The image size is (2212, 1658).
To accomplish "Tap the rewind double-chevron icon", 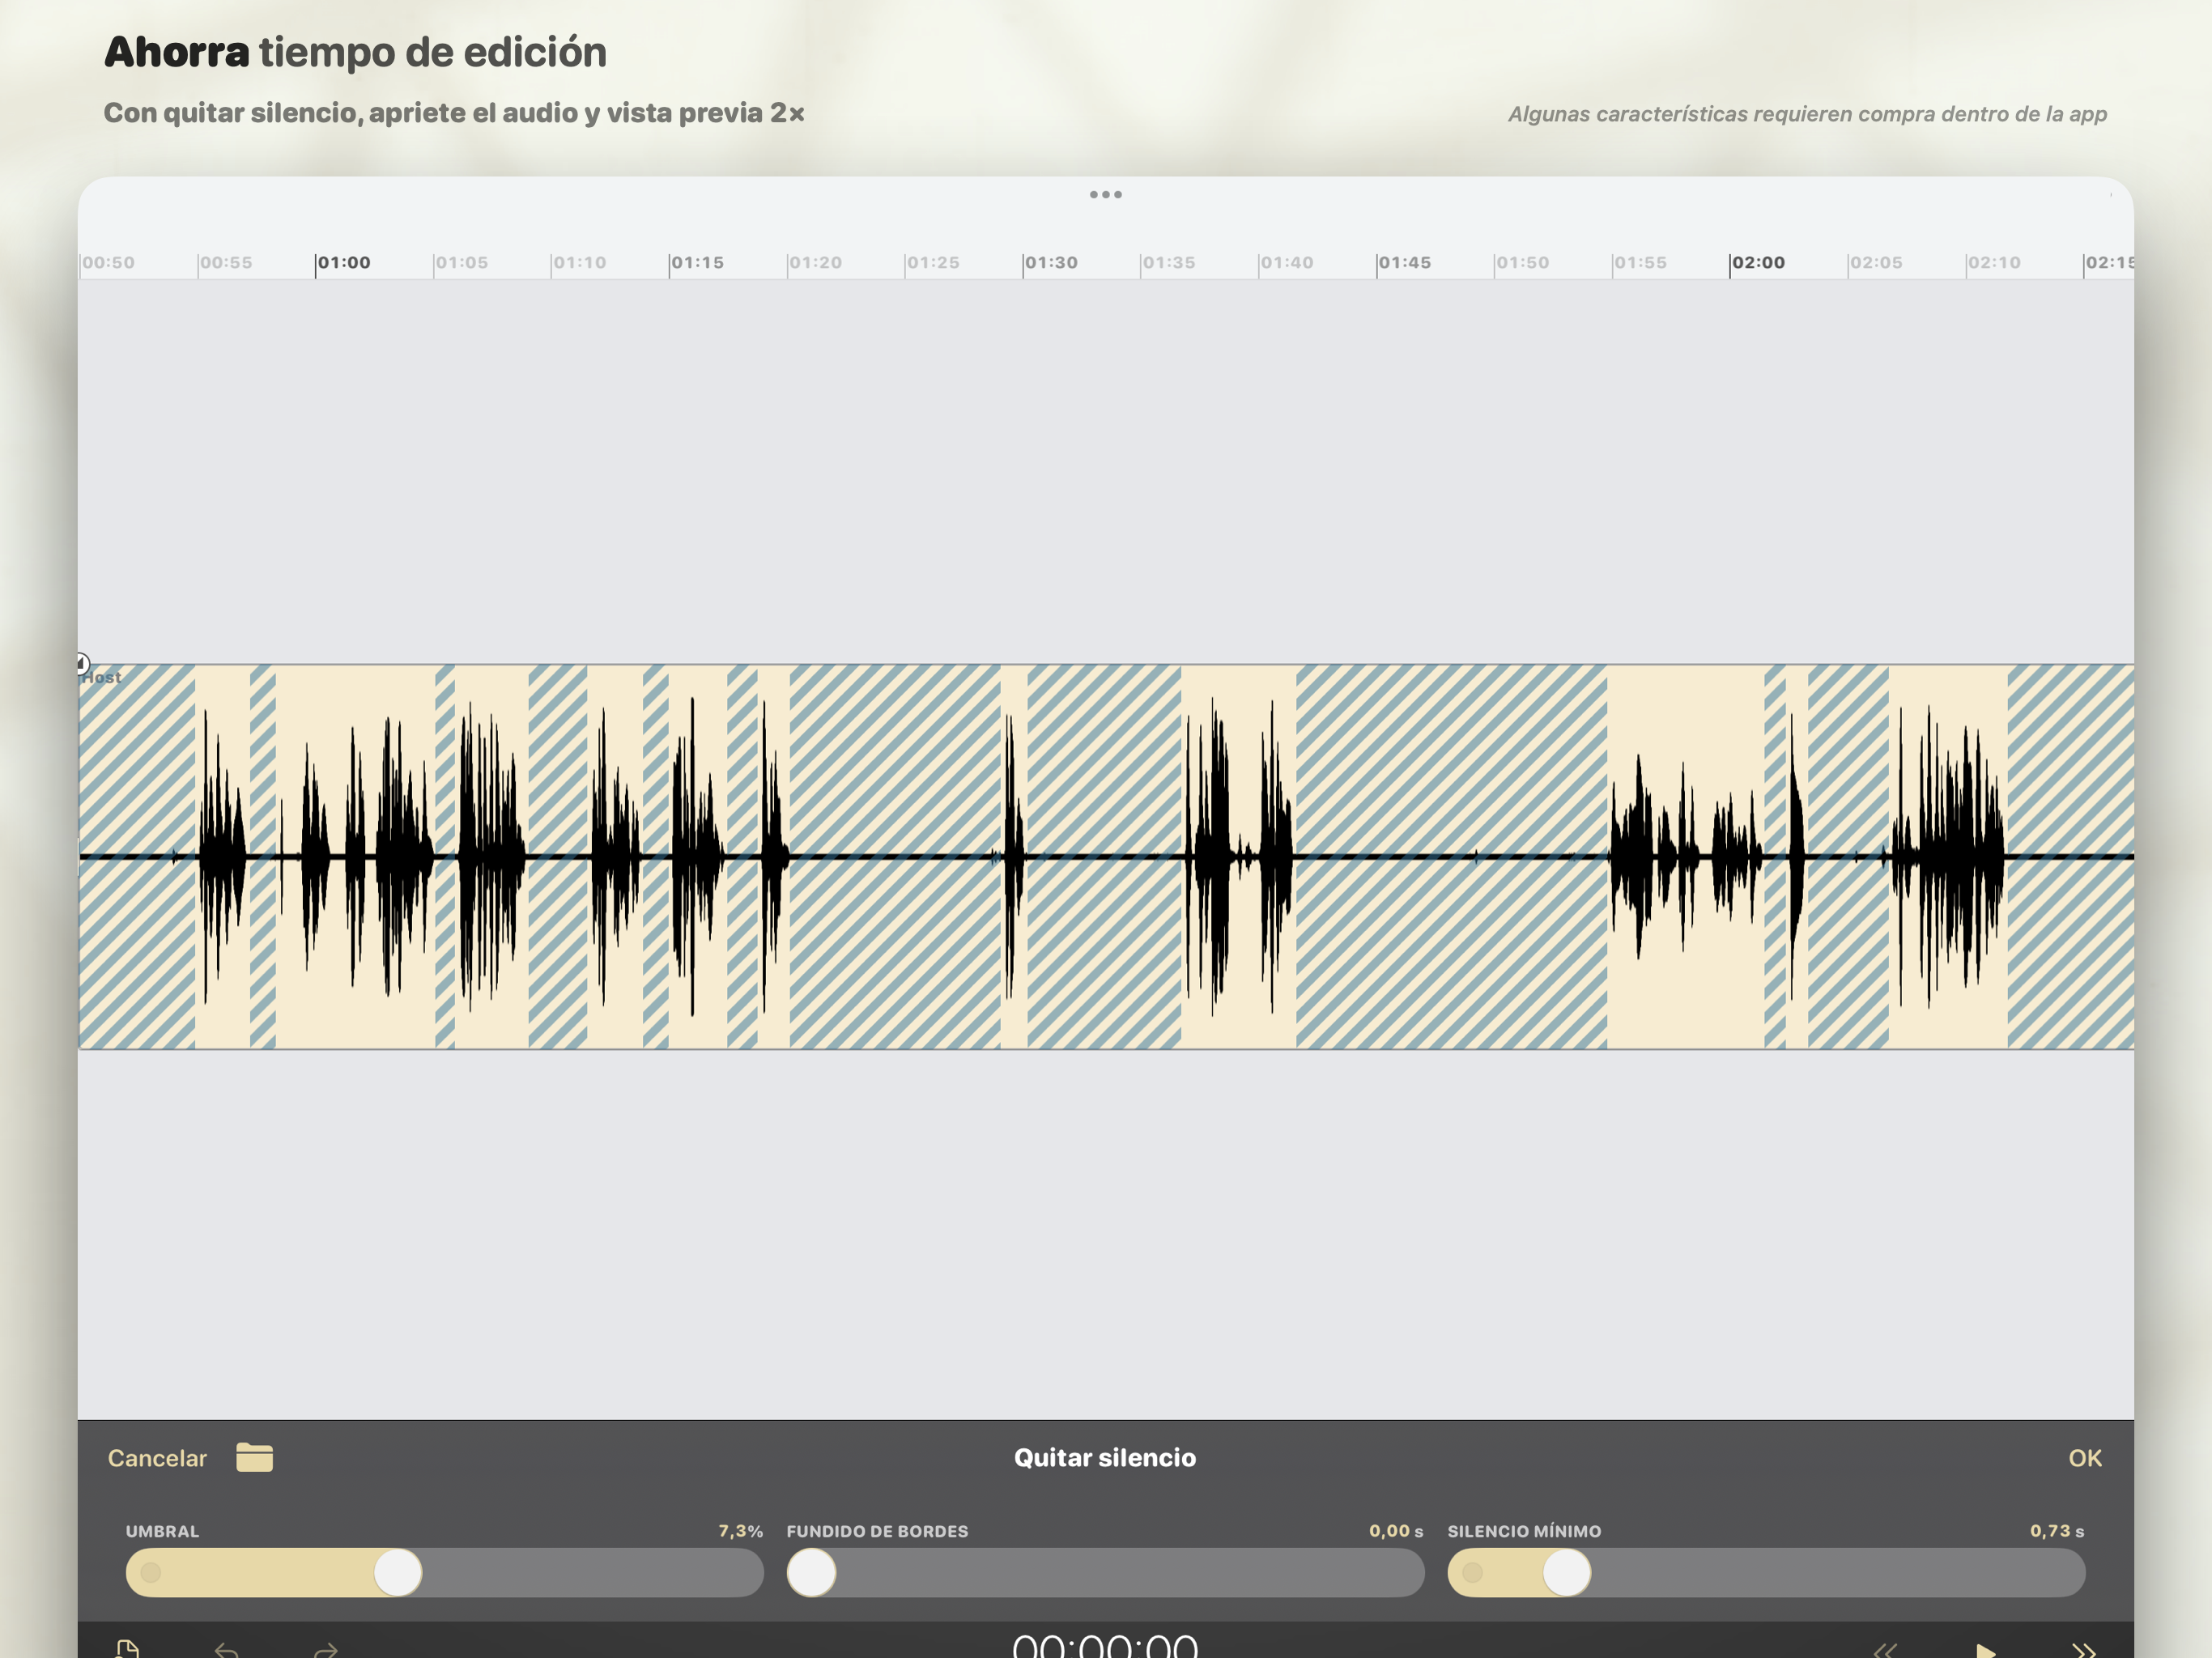I will point(1885,1650).
